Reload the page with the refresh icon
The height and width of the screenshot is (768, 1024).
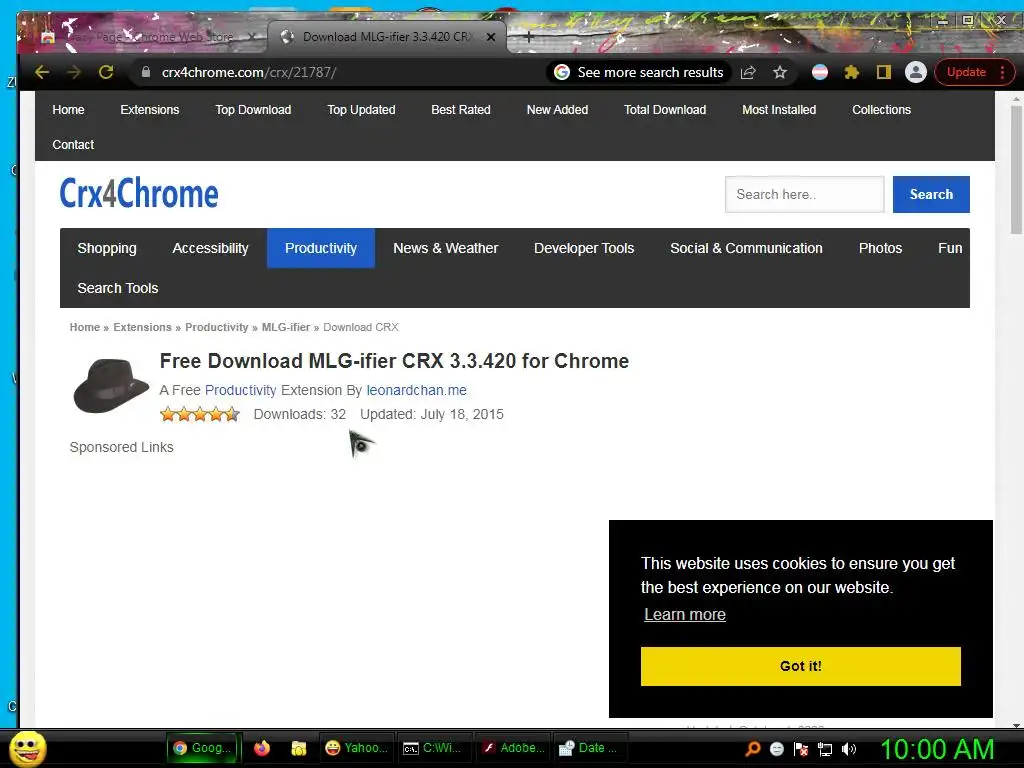[106, 72]
